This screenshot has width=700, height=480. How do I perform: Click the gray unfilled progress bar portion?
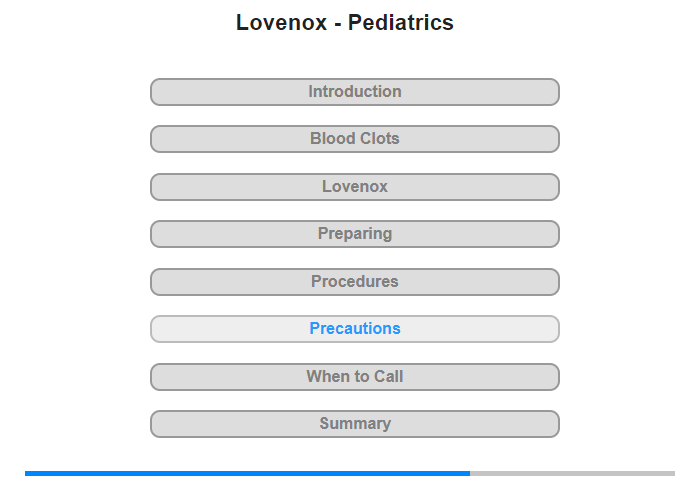click(572, 473)
